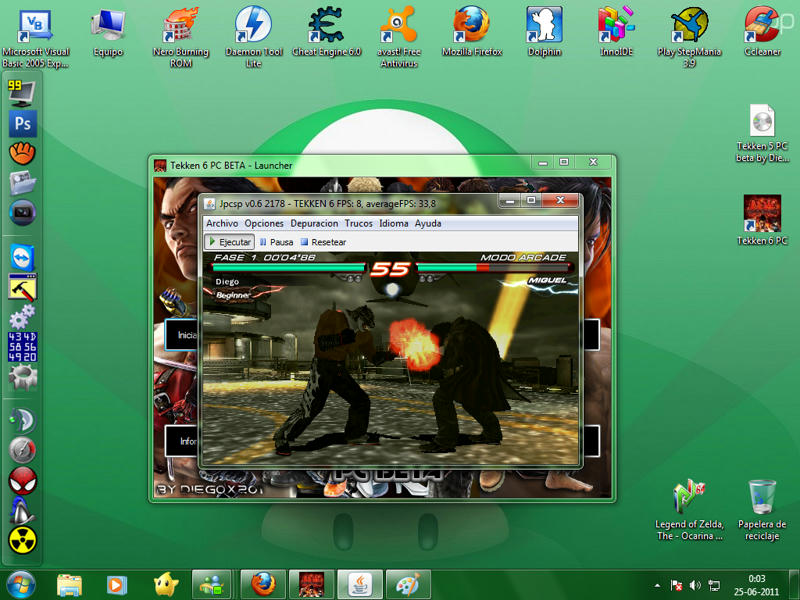Viewport: 800px width, 600px height.
Task: Open the Opciones menu in Jpcsp
Action: (x=264, y=223)
